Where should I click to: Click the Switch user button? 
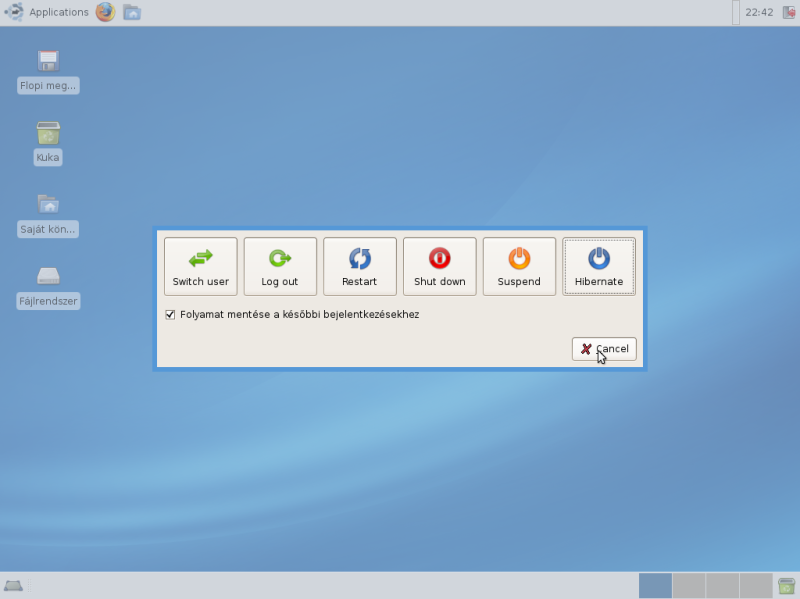200,266
